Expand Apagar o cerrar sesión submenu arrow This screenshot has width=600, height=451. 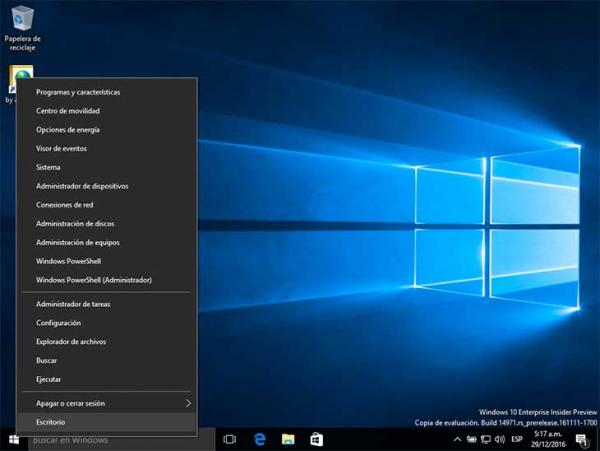tap(188, 403)
